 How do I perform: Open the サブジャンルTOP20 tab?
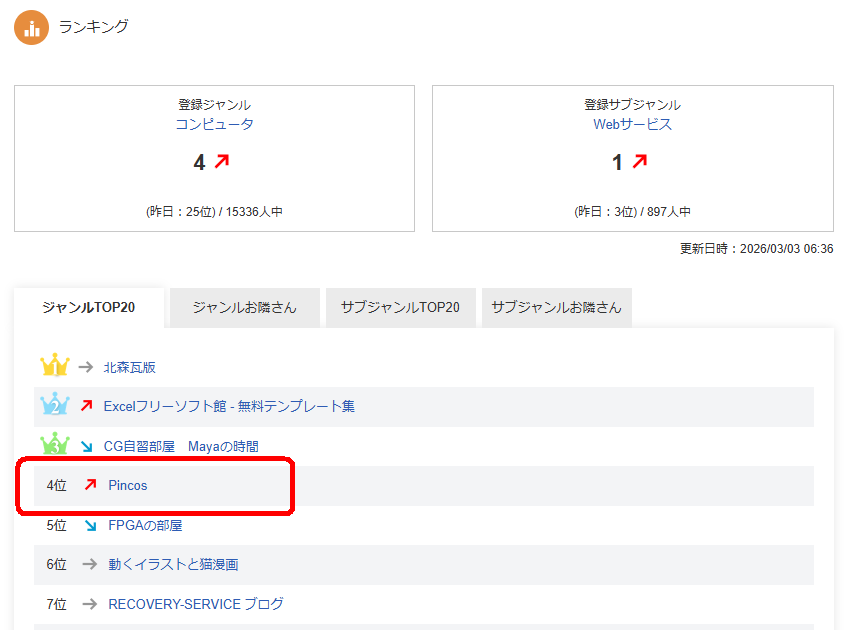pyautogui.click(x=400, y=307)
